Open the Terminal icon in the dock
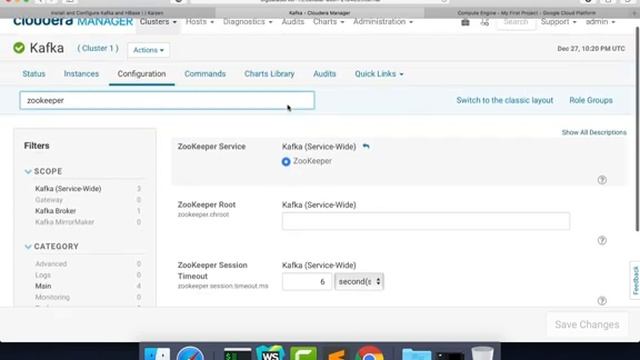 click(x=238, y=354)
